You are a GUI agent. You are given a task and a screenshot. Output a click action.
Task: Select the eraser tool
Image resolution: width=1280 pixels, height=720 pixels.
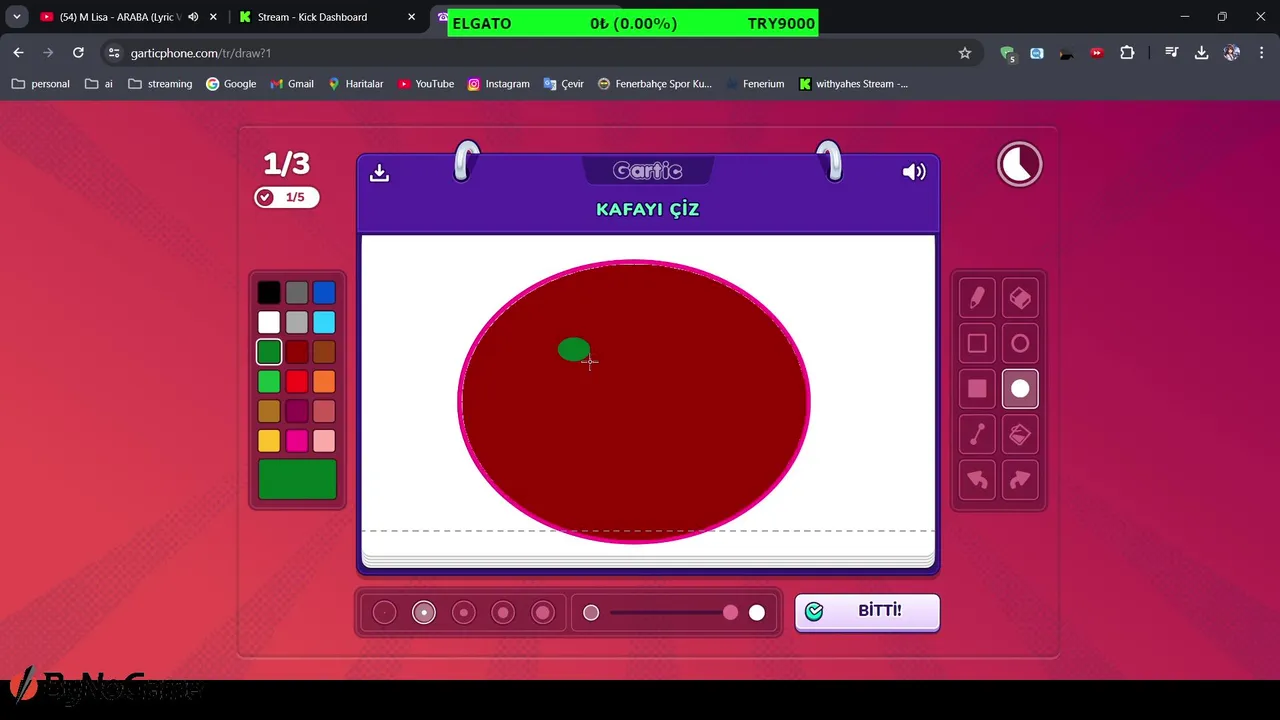1020,297
